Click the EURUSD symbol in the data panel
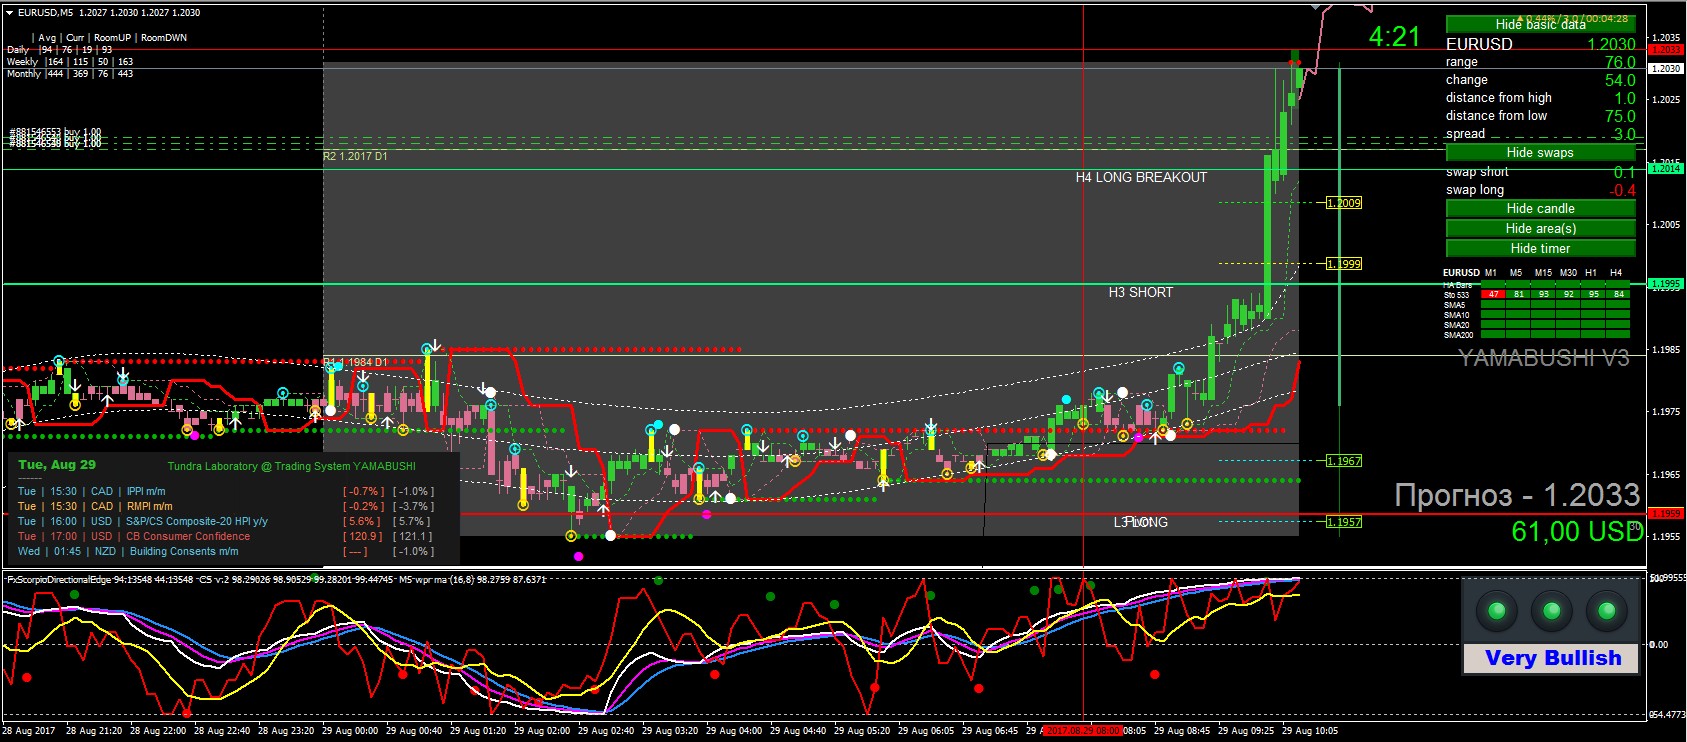Screen dimensions: 1687x742 point(1479,44)
